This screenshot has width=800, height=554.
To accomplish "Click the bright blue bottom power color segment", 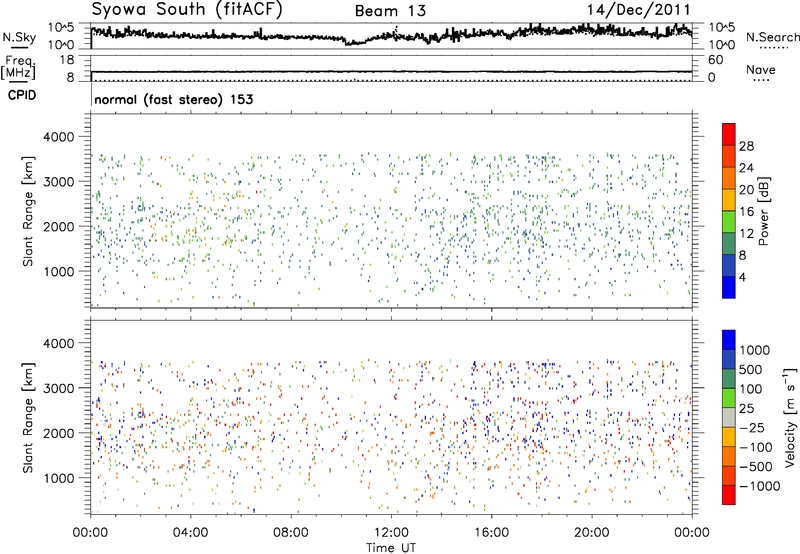I will 729,287.
